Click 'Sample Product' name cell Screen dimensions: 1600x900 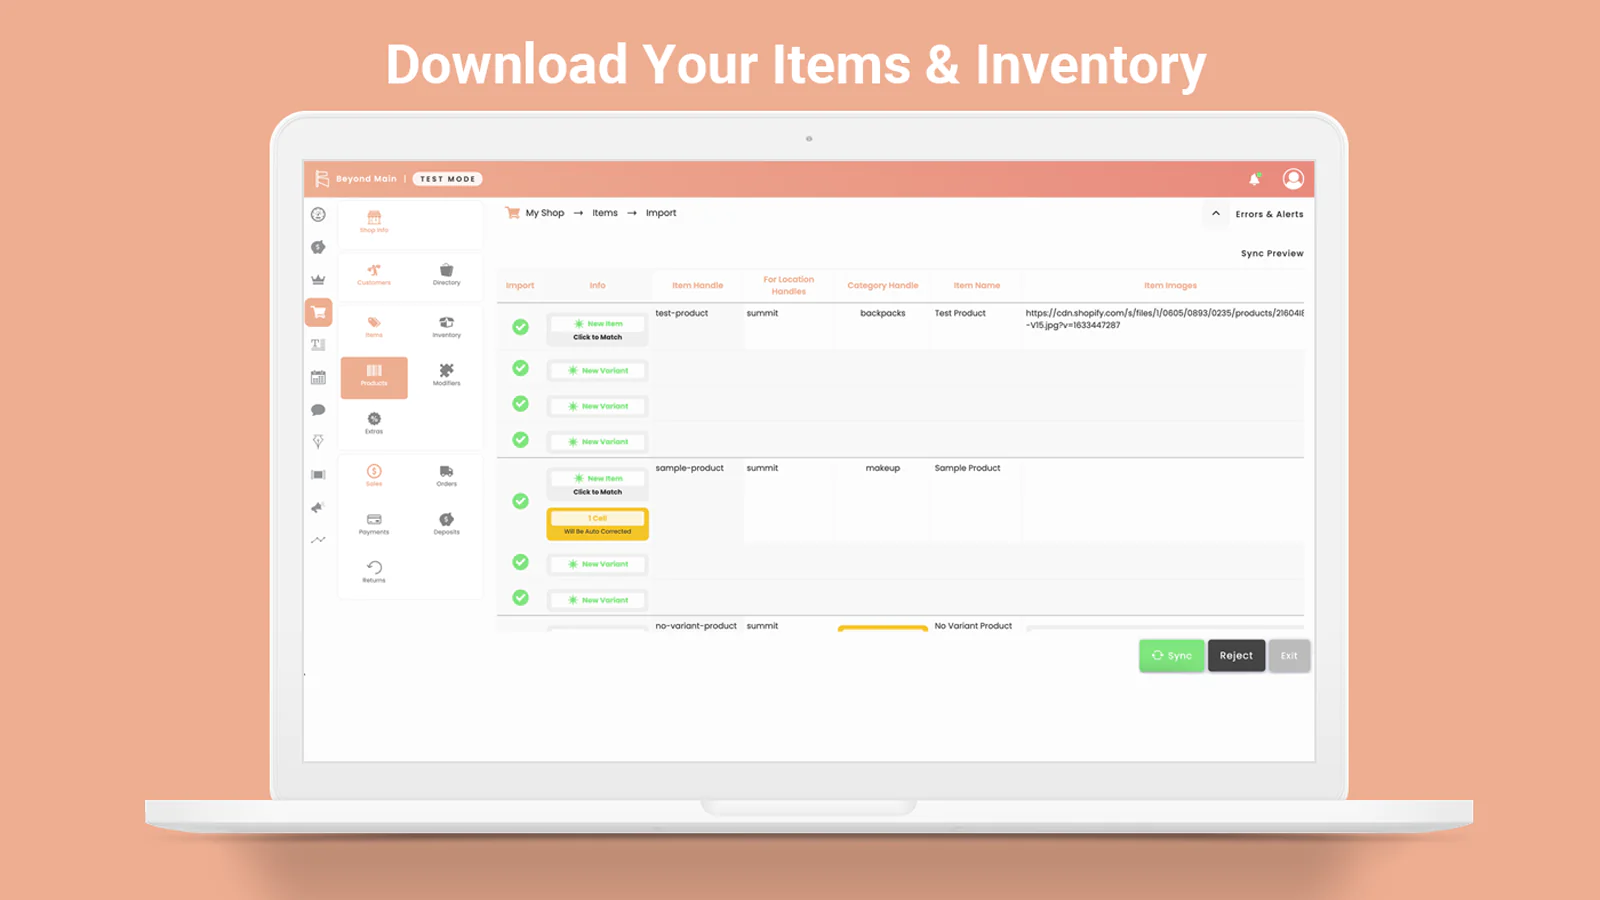click(967, 468)
